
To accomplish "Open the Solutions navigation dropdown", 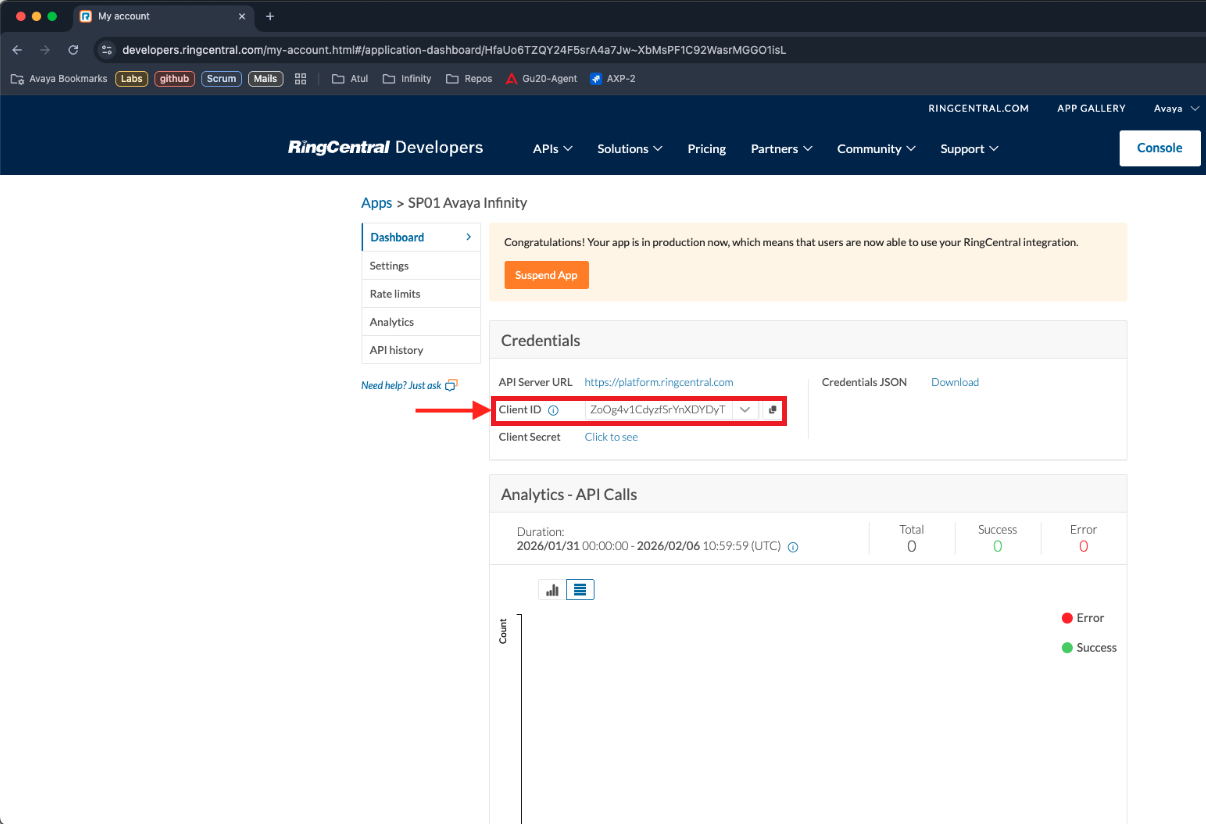I will coord(630,149).
